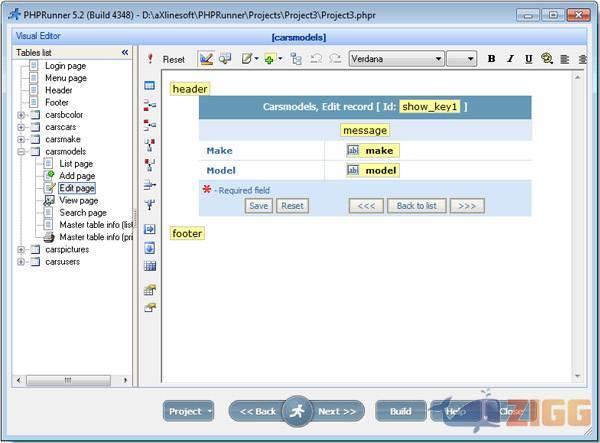Click the <<< previous record button
The image size is (600, 443).
(x=366, y=206)
